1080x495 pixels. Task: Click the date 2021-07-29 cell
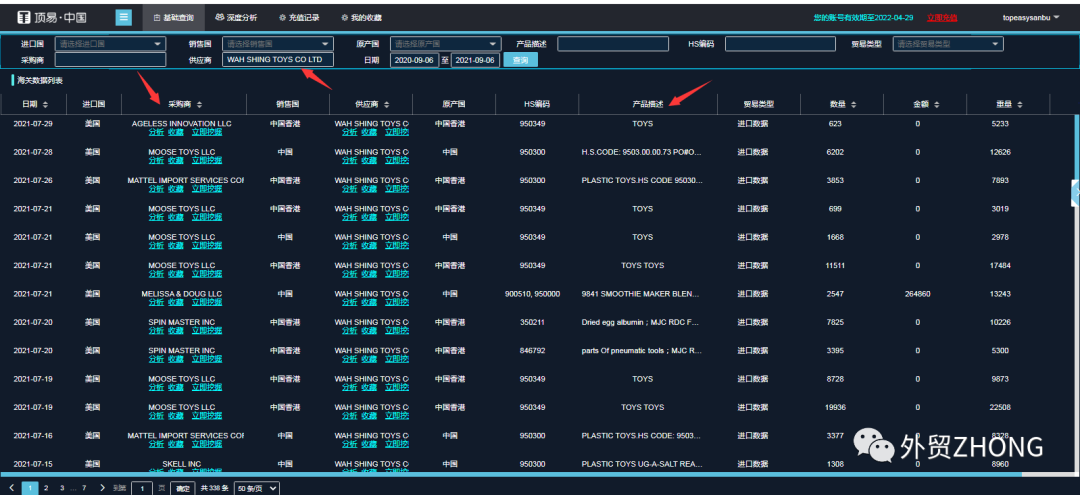click(33, 124)
